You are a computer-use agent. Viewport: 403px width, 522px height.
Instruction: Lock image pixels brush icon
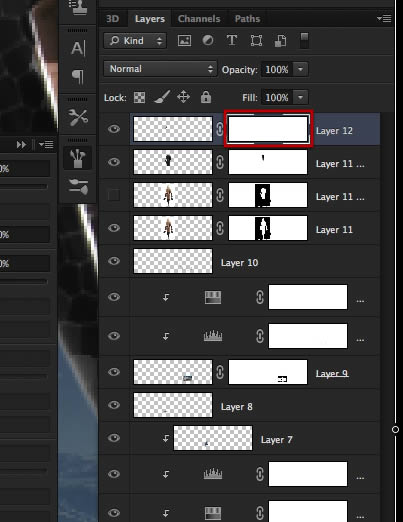pyautogui.click(x=162, y=97)
